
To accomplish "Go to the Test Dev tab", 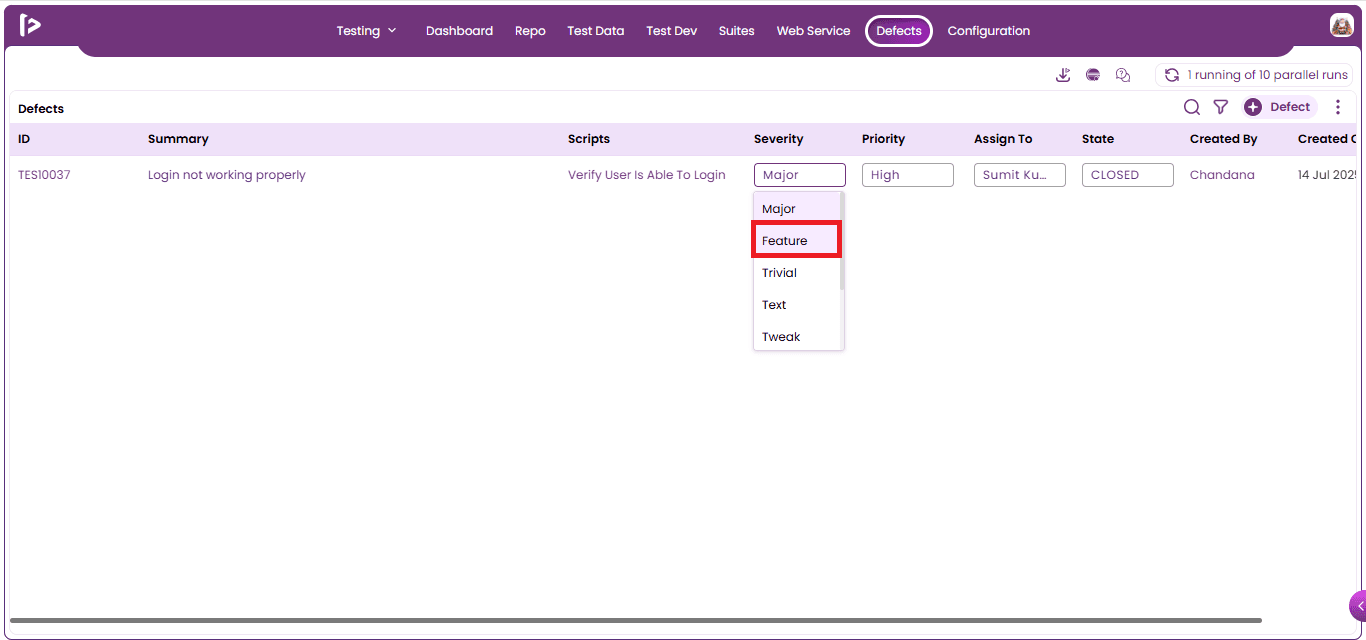I will (672, 31).
